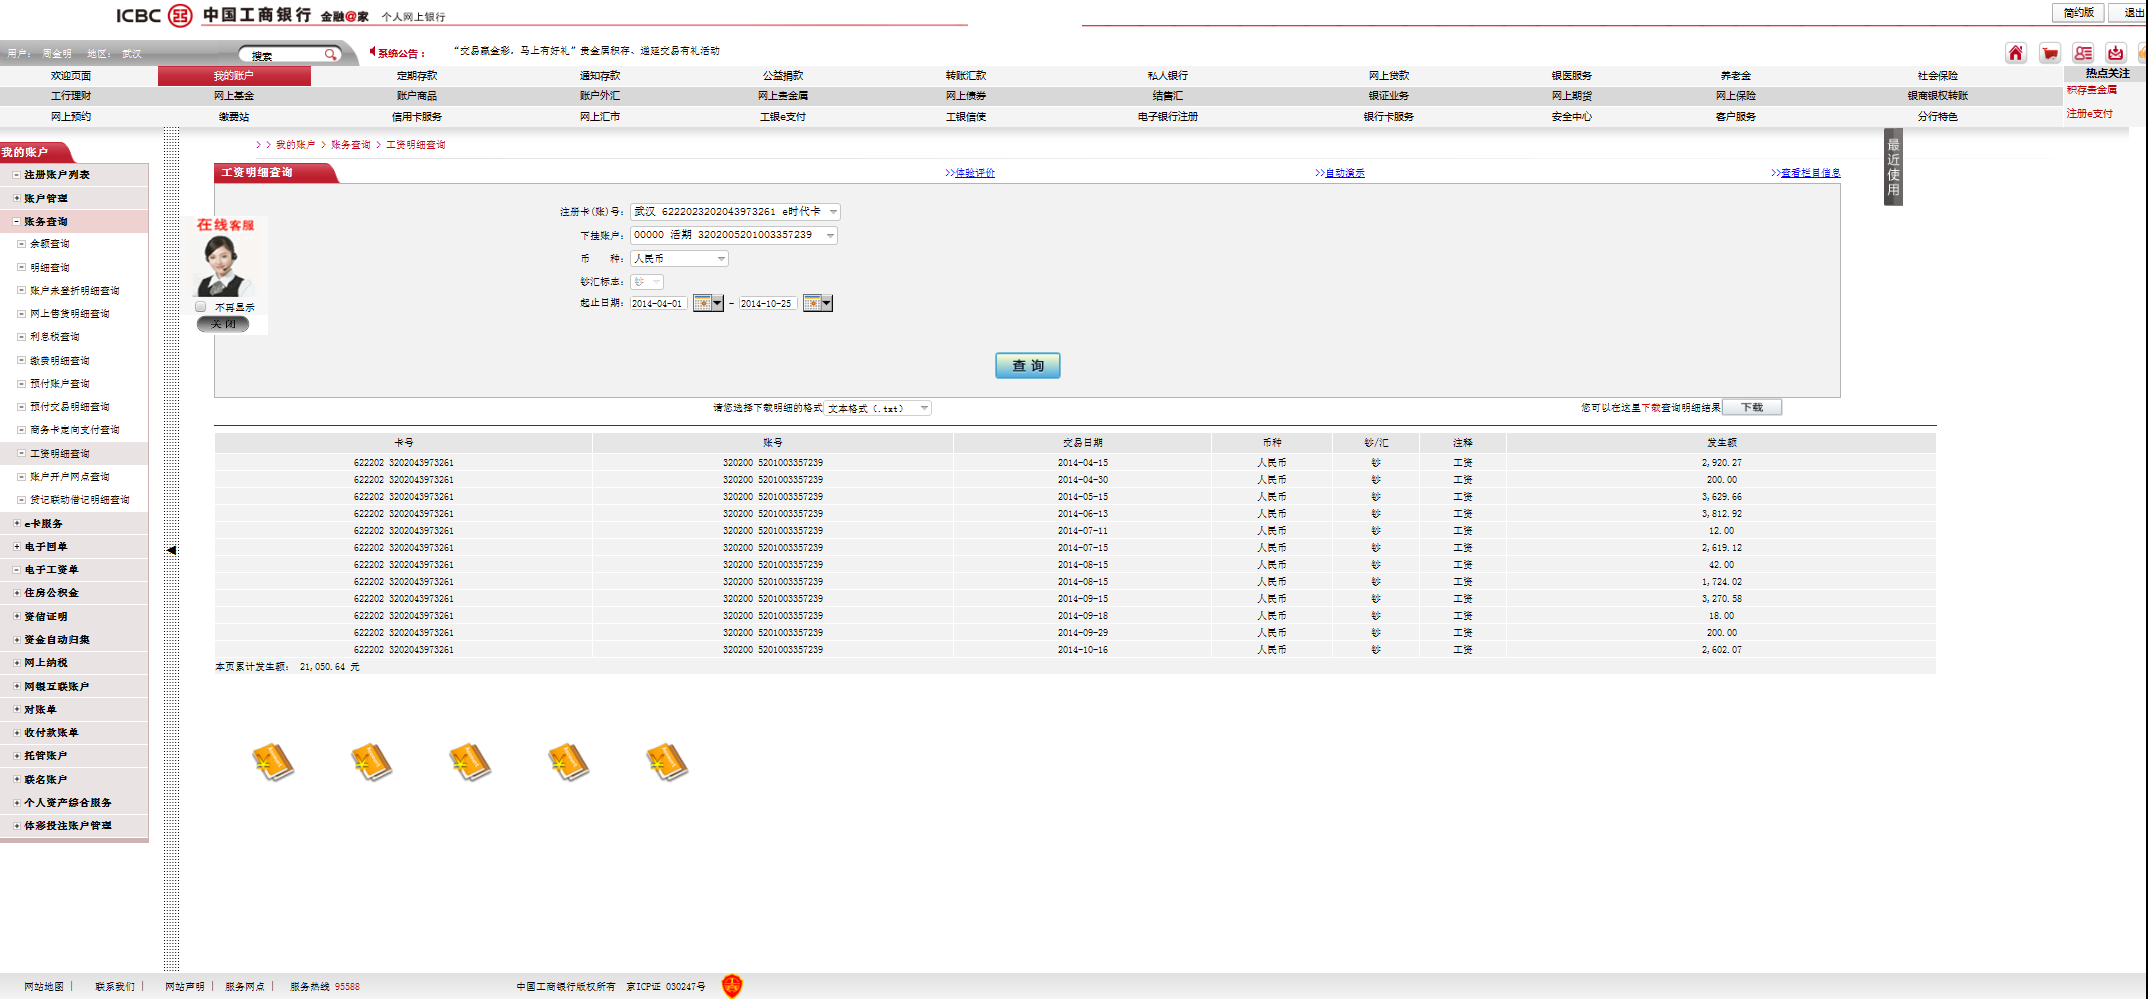Select 余额查询 in the sidebar
This screenshot has width=2148, height=999.
coord(50,244)
